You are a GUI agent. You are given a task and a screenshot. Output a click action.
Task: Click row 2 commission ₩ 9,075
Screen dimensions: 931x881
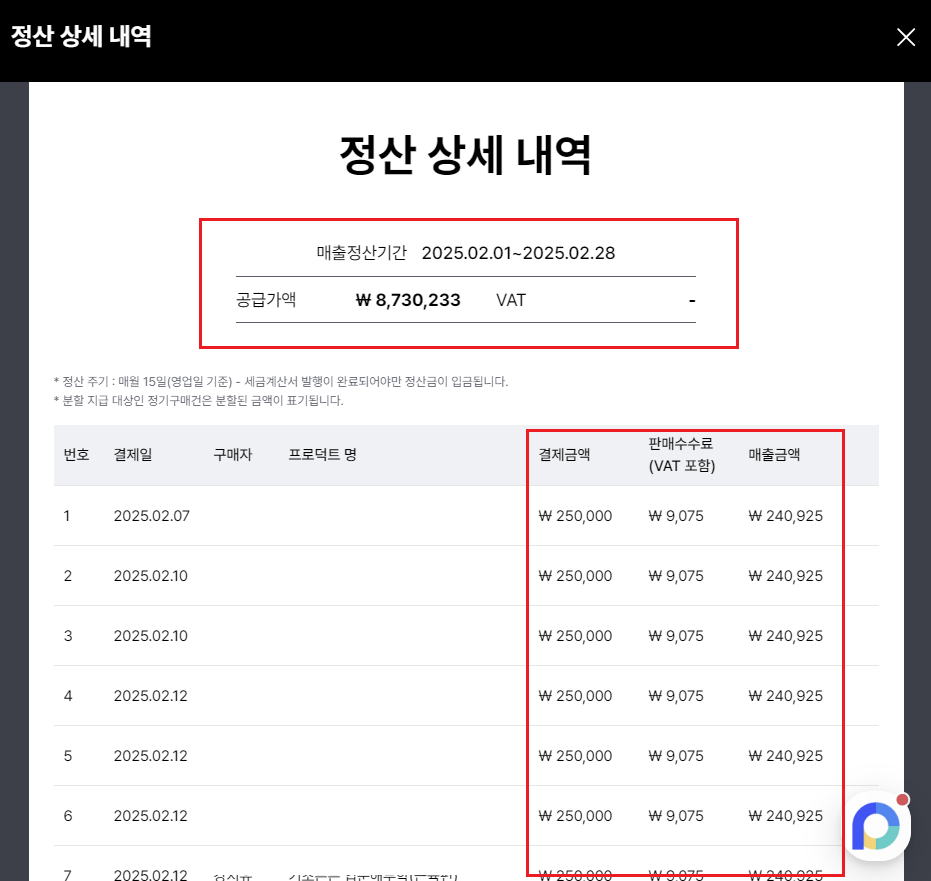tap(676, 576)
